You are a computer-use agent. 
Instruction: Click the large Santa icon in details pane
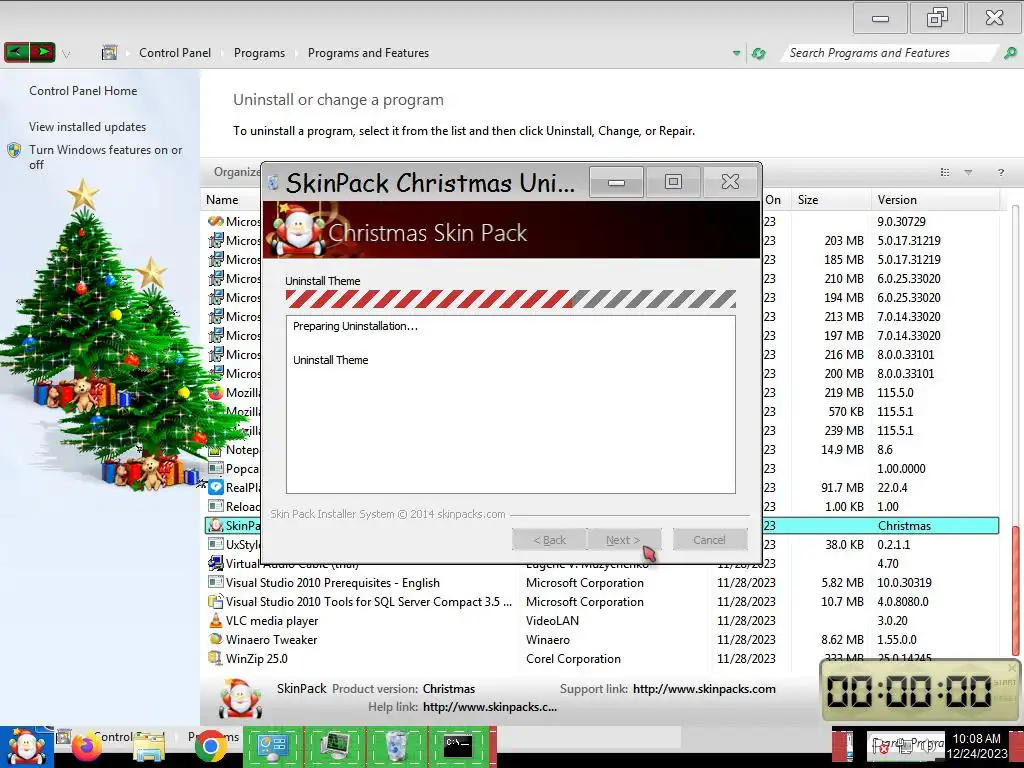(x=241, y=698)
